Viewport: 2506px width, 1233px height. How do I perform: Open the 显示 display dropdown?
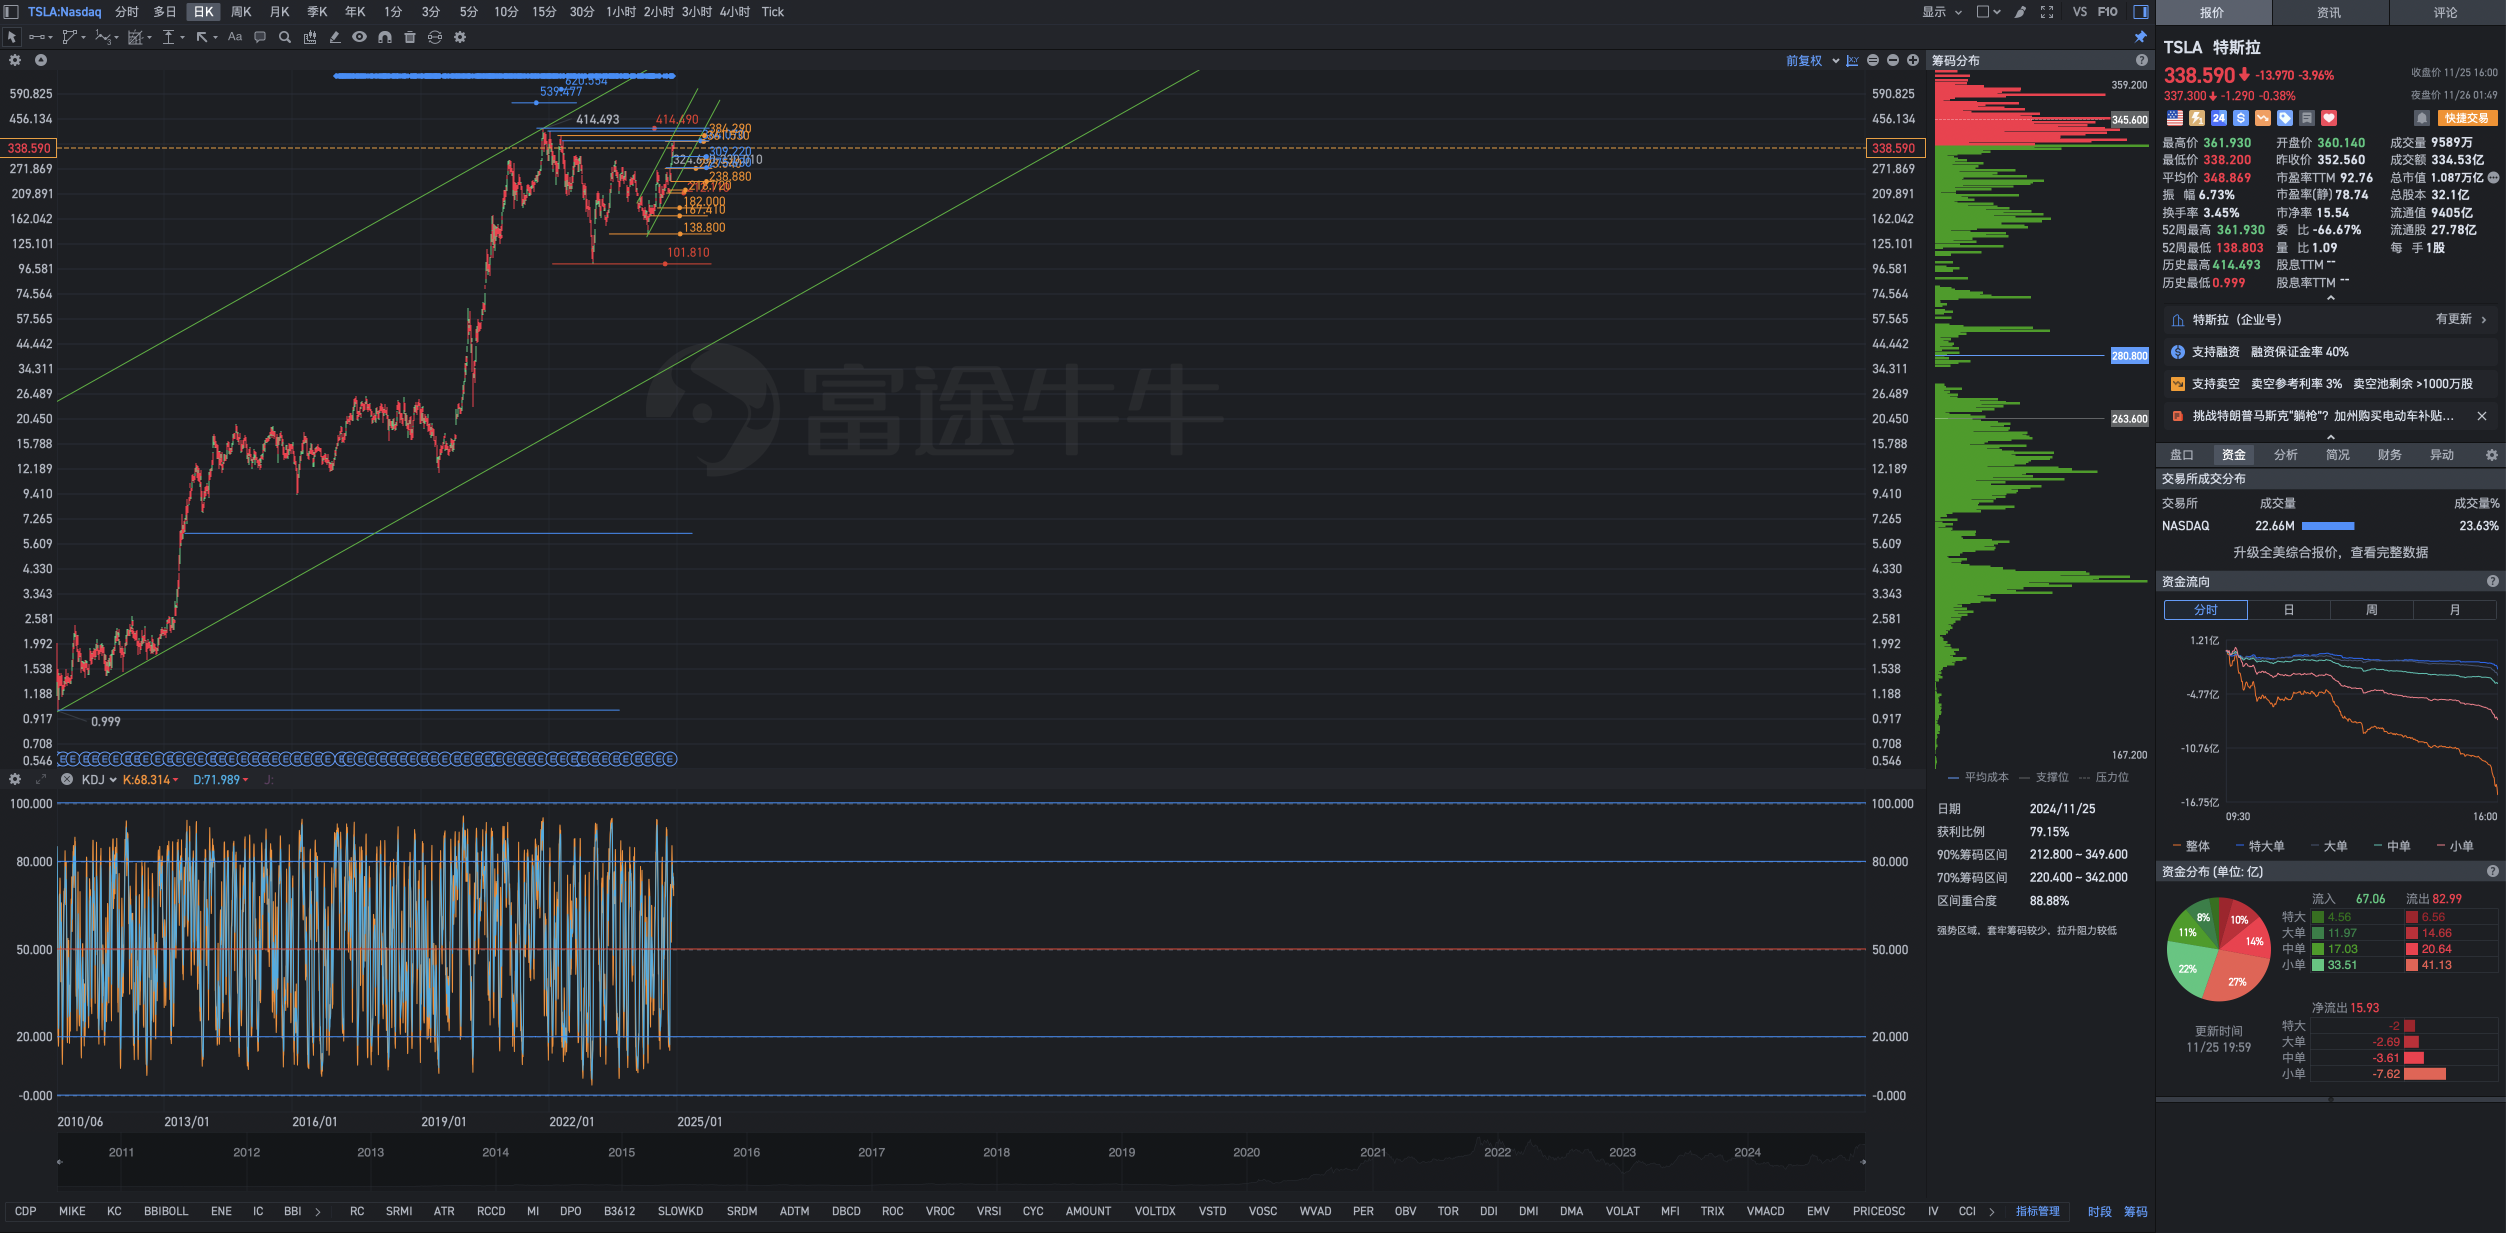click(x=1942, y=12)
